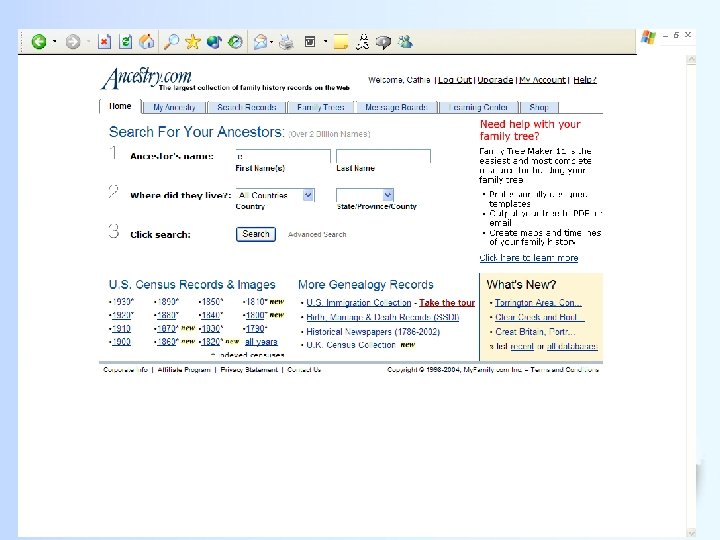This screenshot has height=540, width=720.
Task: Open the 1870 census link
Action: pos(167,328)
